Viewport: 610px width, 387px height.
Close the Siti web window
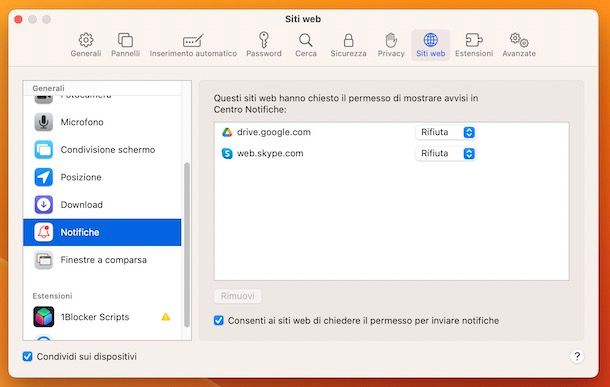[18, 19]
